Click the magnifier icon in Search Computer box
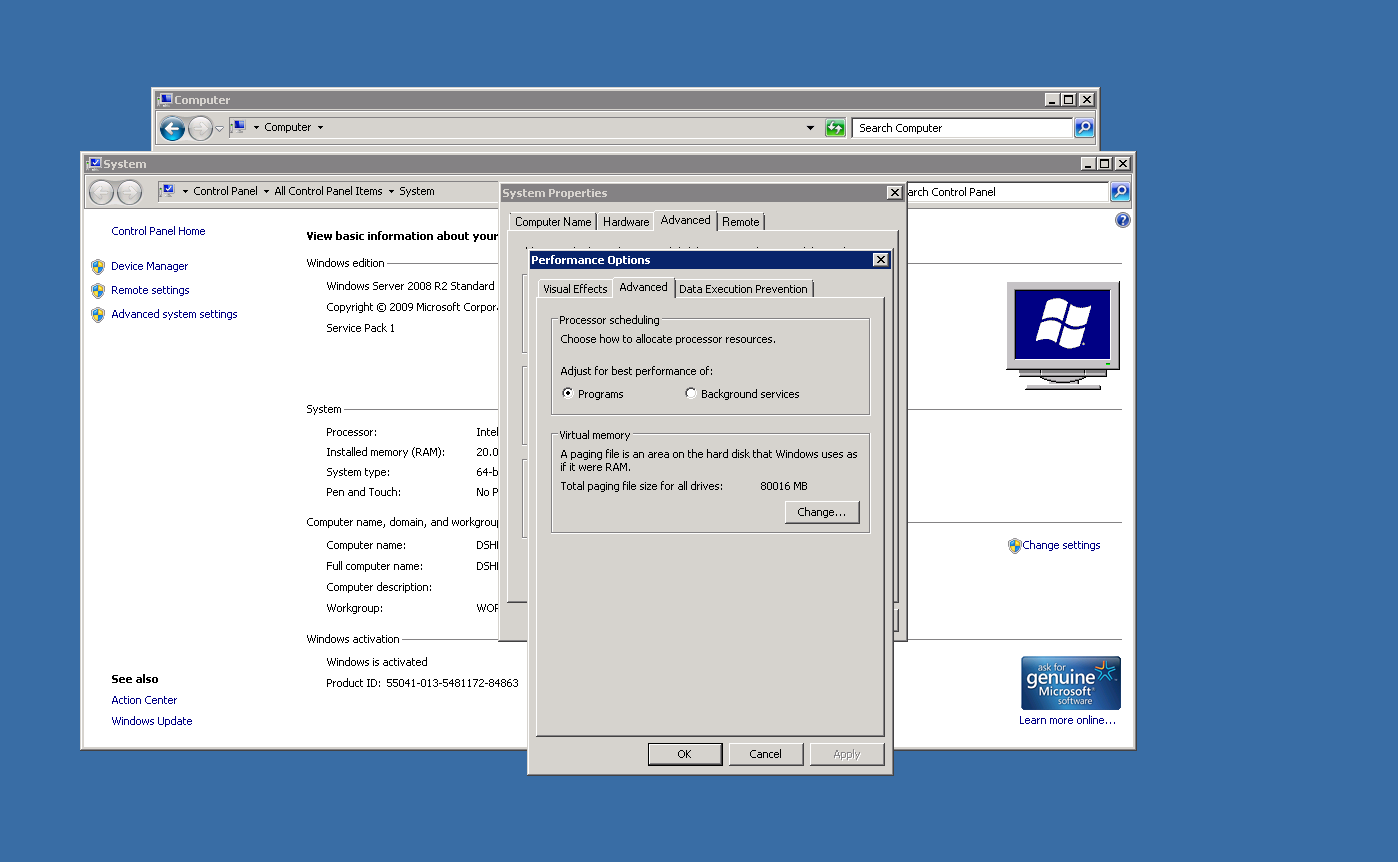The width and height of the screenshot is (1398, 862). pos(1084,127)
